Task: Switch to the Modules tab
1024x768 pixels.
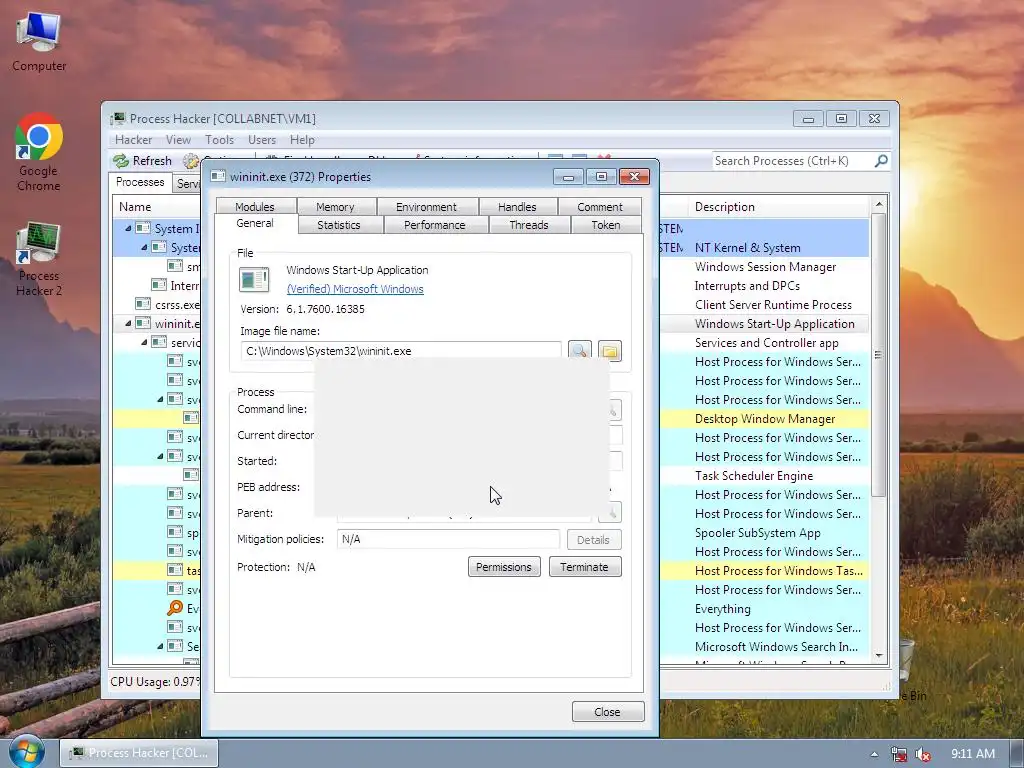Action: 255,206
